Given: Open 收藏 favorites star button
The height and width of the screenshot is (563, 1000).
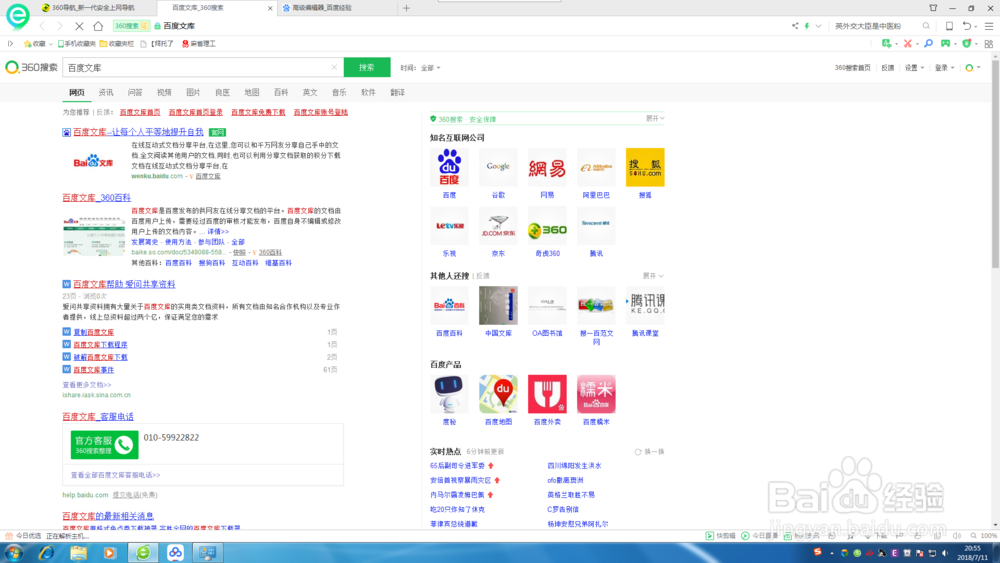Looking at the screenshot, I should click(x=35, y=43).
